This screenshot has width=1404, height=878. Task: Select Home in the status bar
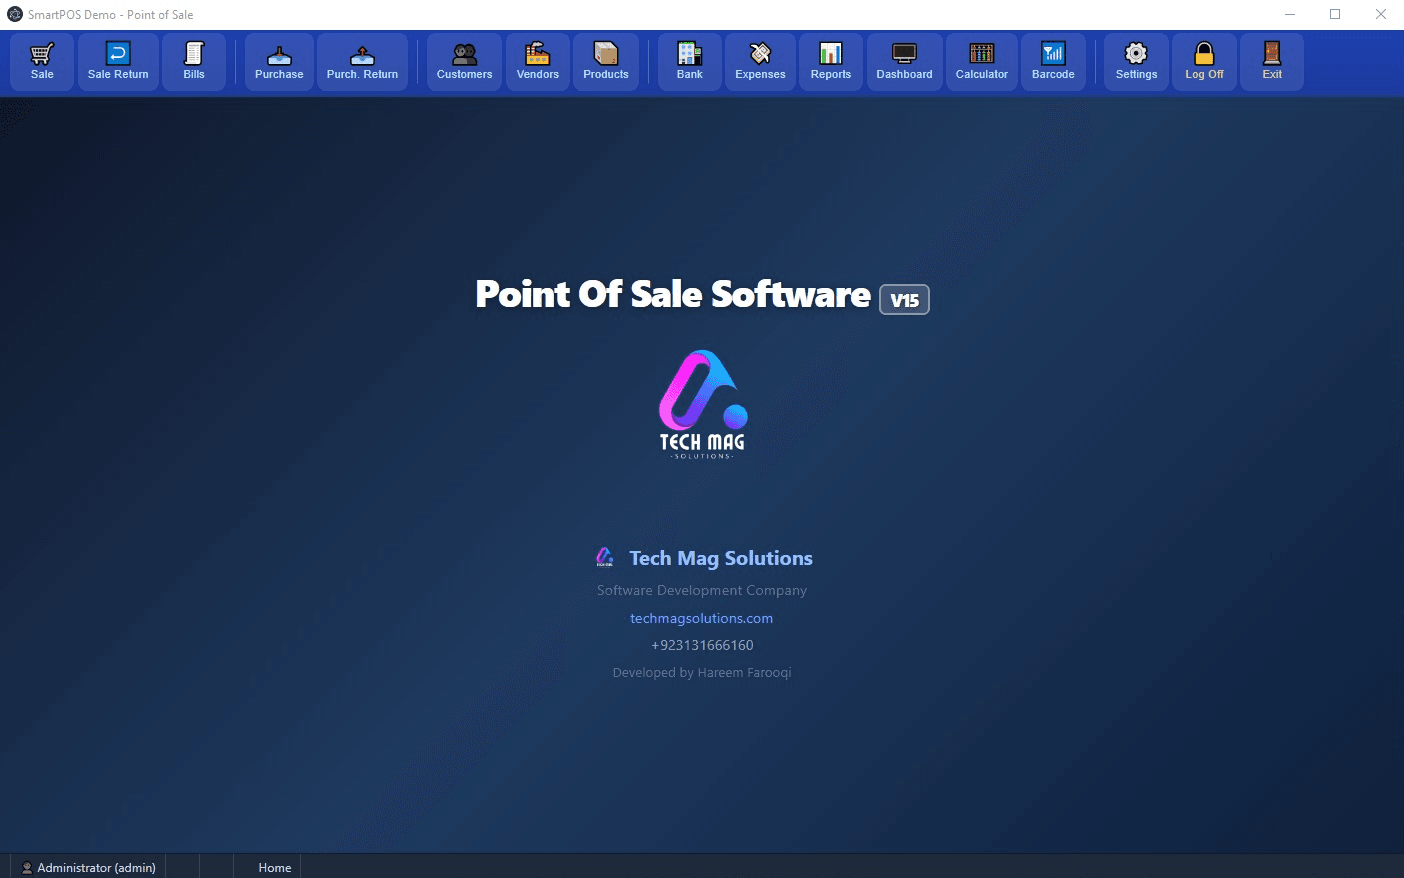click(274, 867)
